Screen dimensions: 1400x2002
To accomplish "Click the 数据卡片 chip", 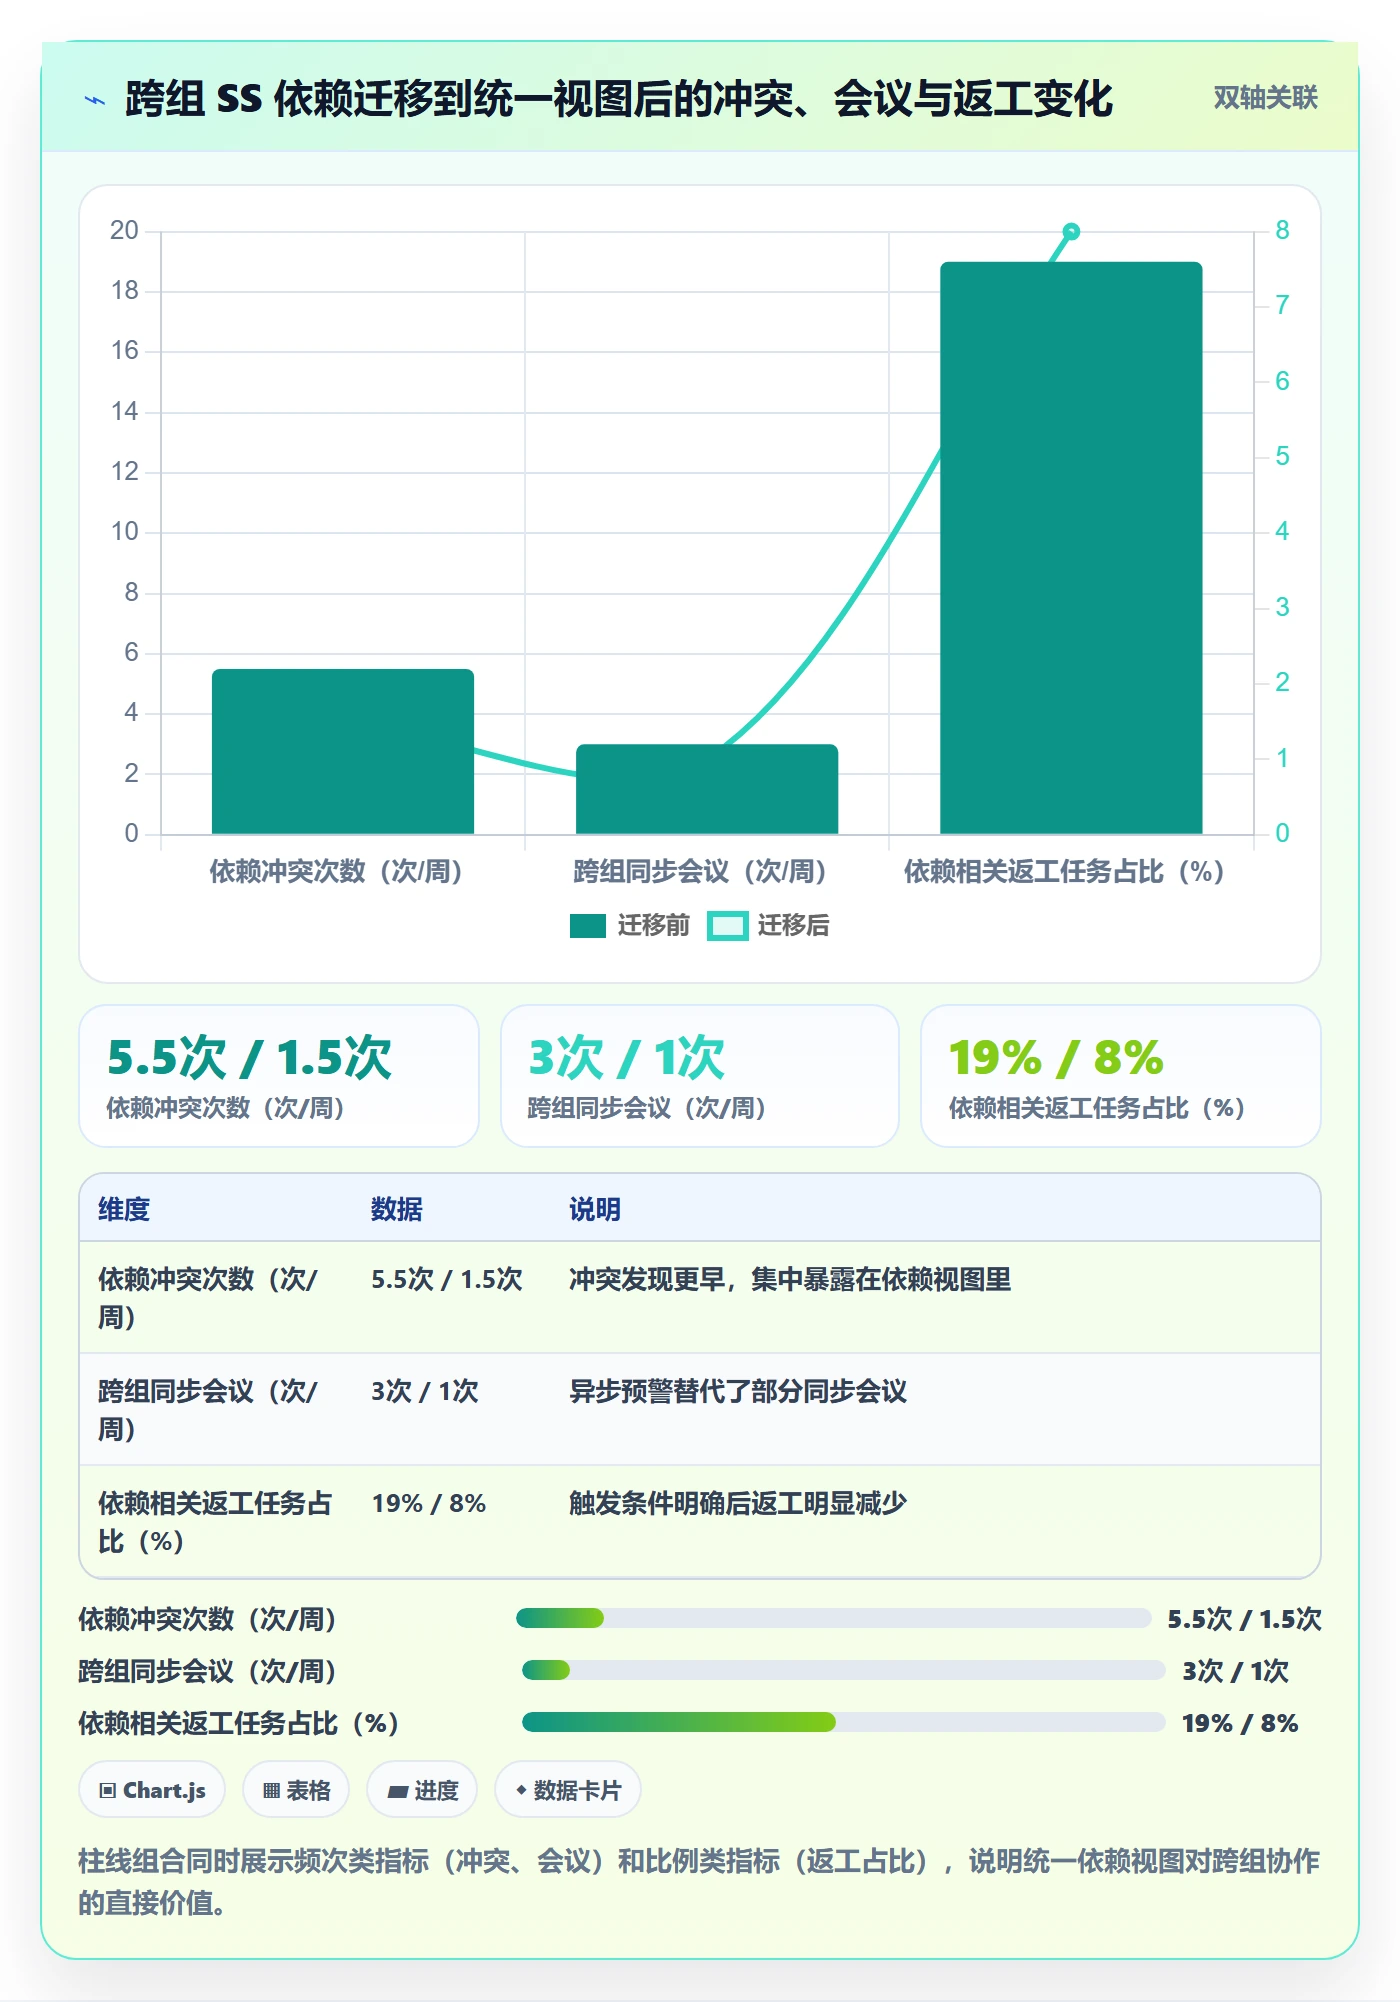I will [x=568, y=1790].
